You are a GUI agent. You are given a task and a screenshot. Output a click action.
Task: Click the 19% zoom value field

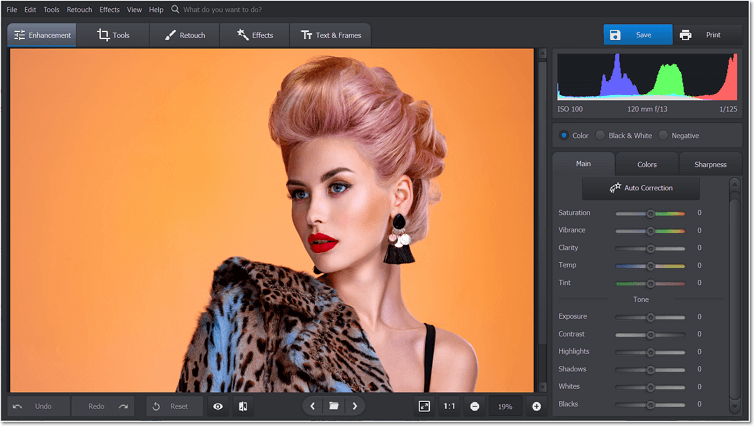click(505, 406)
